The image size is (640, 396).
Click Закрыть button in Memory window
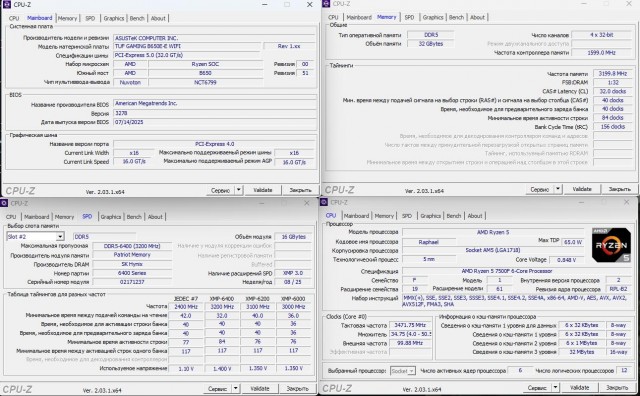coord(619,189)
